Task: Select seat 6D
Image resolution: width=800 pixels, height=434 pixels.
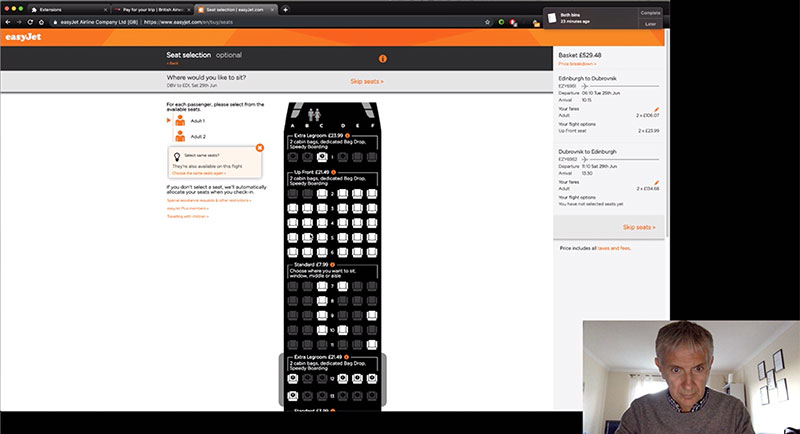Action: (x=342, y=252)
